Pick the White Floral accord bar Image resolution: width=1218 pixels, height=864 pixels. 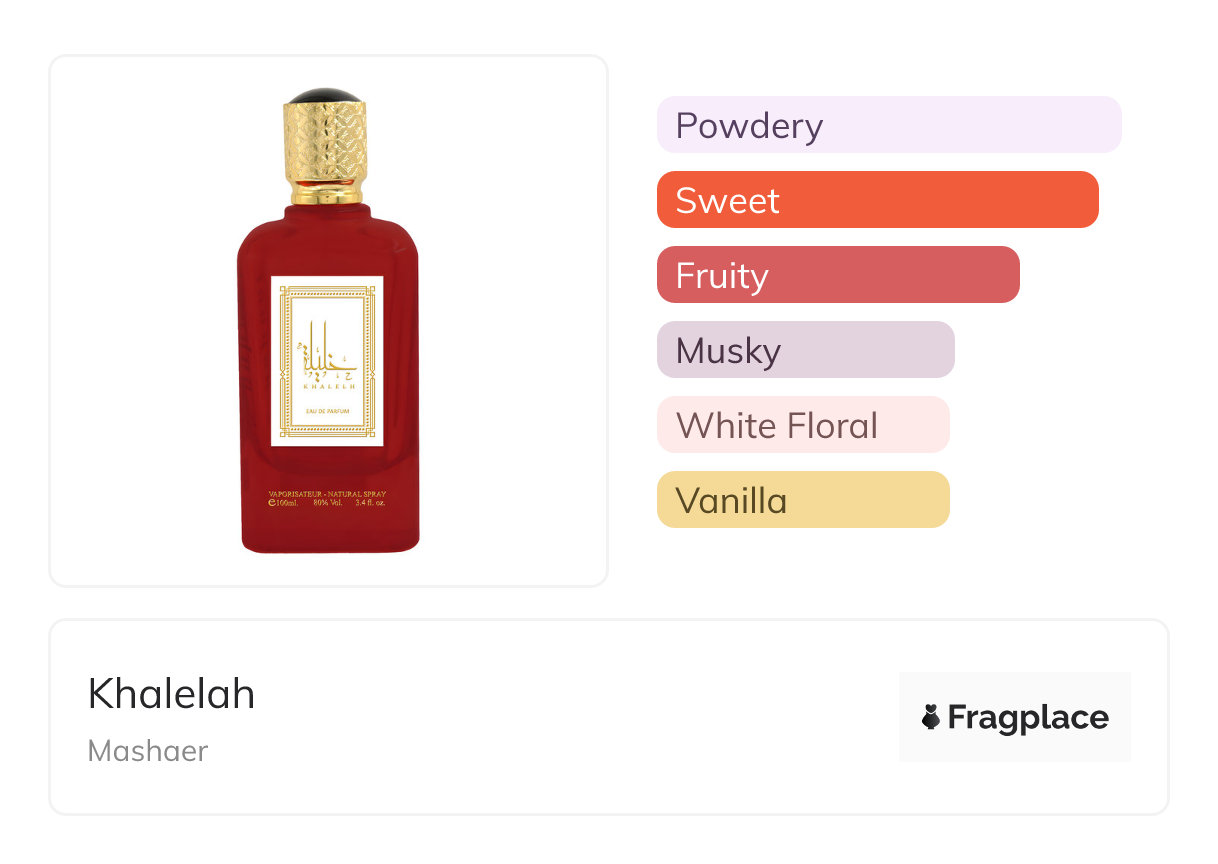[802, 425]
